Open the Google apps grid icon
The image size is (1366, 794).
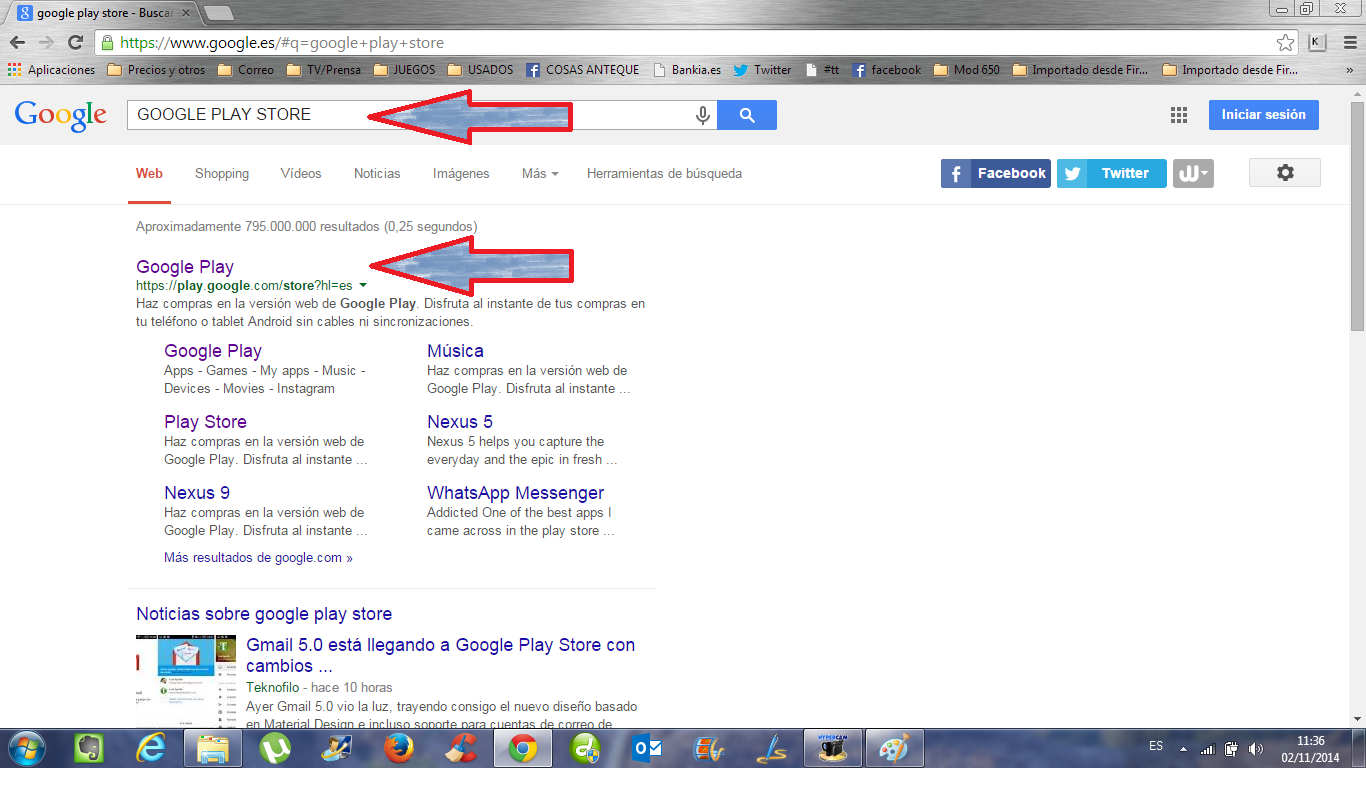point(1179,115)
